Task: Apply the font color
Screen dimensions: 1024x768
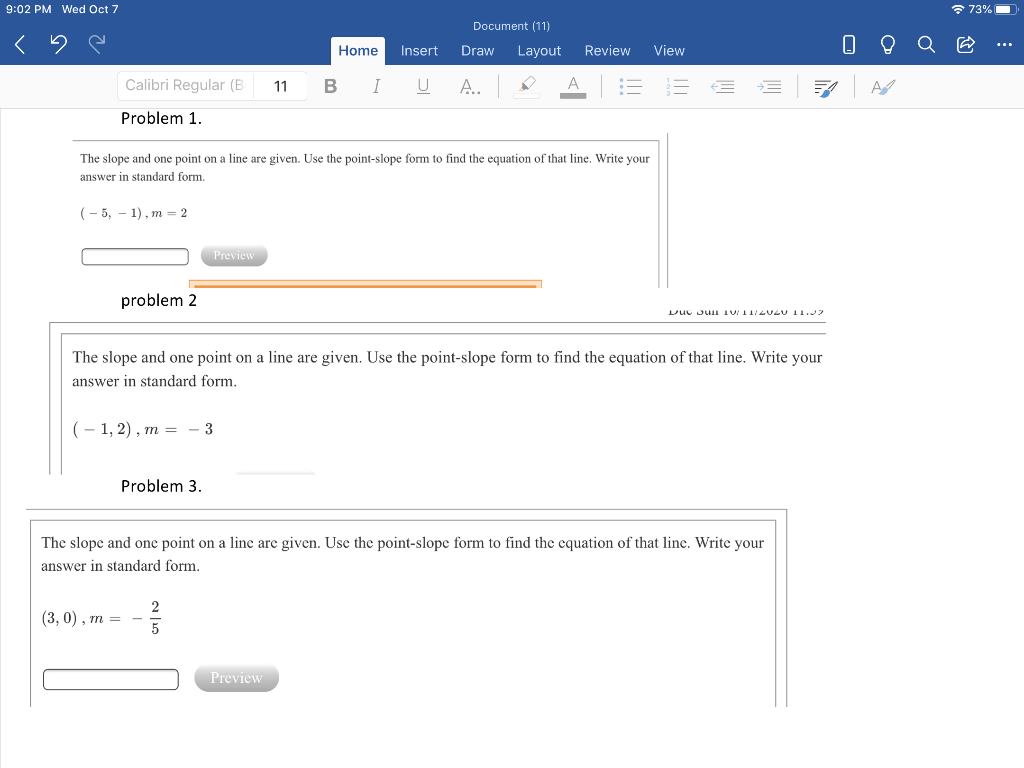Action: coord(573,86)
